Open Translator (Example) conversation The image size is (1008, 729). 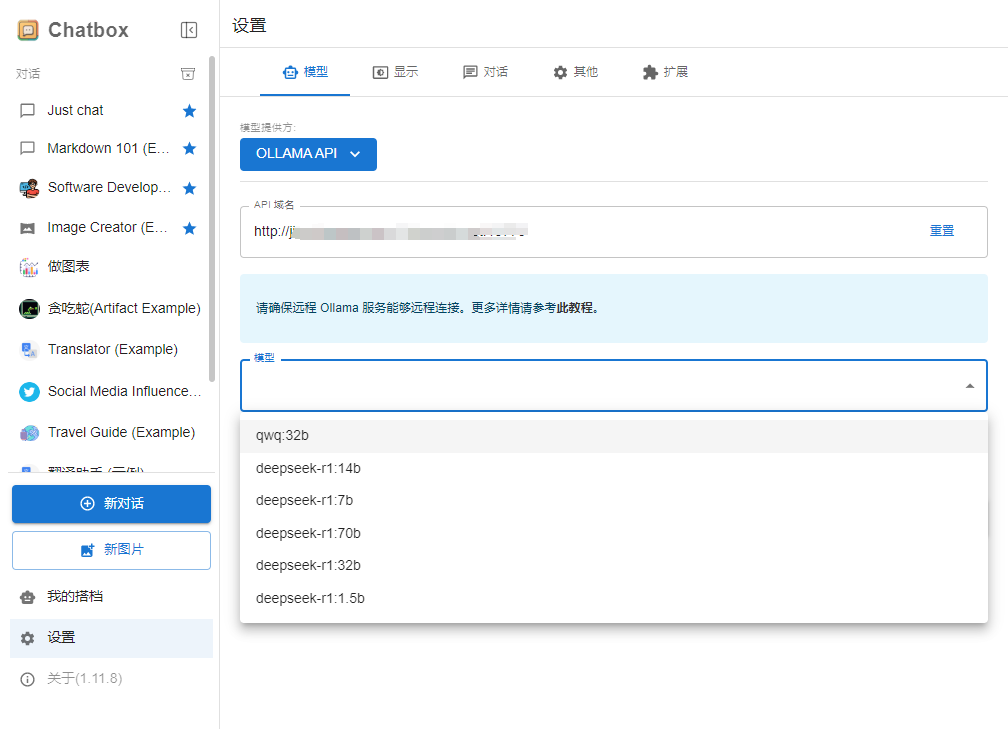click(x=110, y=349)
